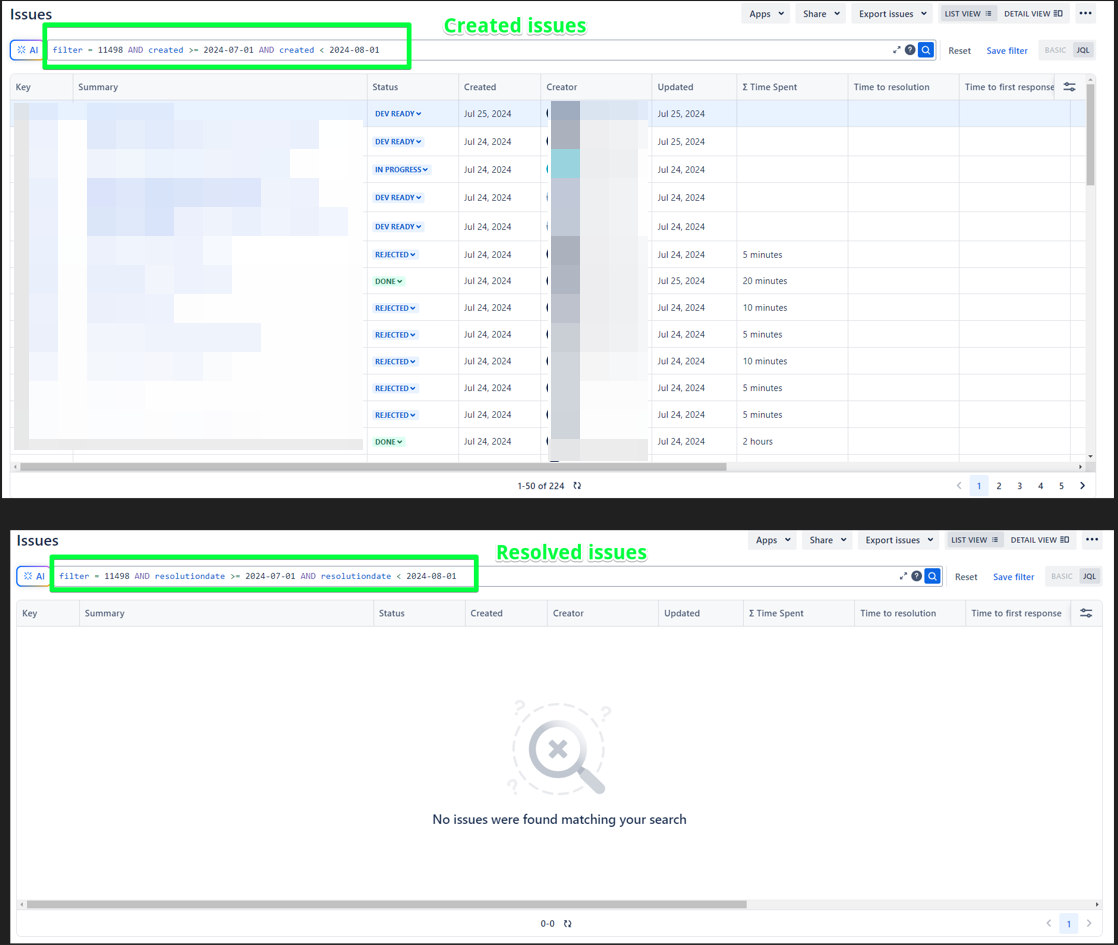Open the Share menu
The height and width of the screenshot is (945, 1118).
821,13
